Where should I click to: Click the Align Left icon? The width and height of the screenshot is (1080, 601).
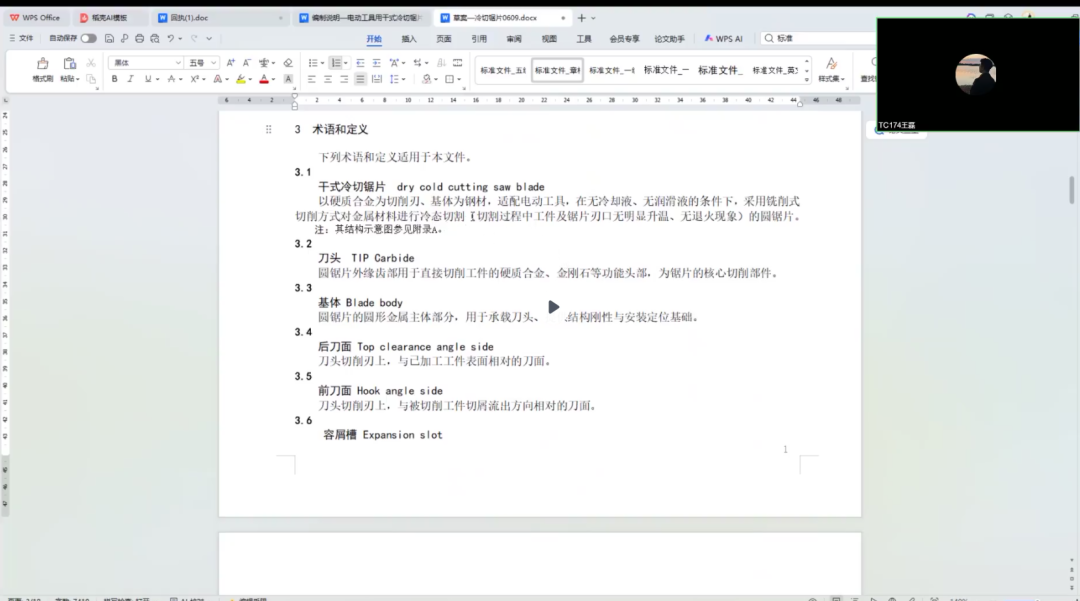(311, 79)
